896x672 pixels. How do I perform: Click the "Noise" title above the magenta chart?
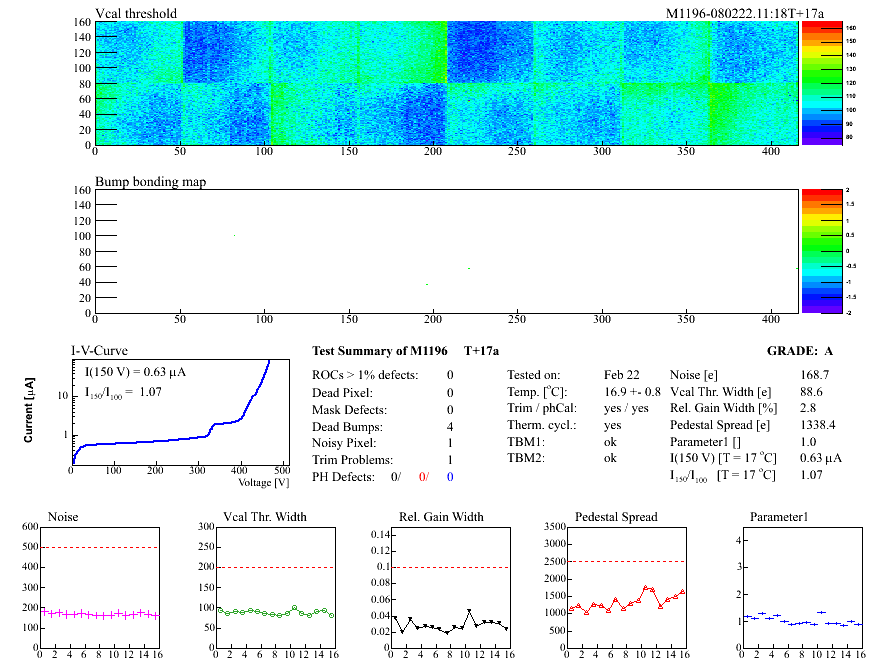[x=63, y=517]
